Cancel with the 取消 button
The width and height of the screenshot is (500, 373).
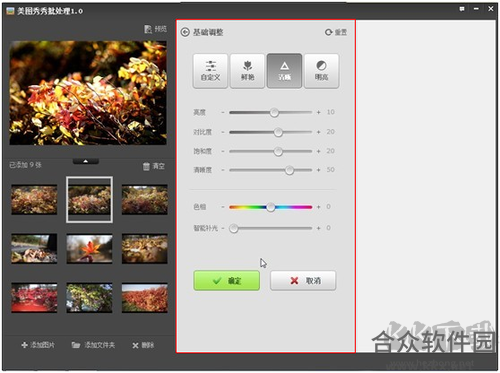point(303,281)
